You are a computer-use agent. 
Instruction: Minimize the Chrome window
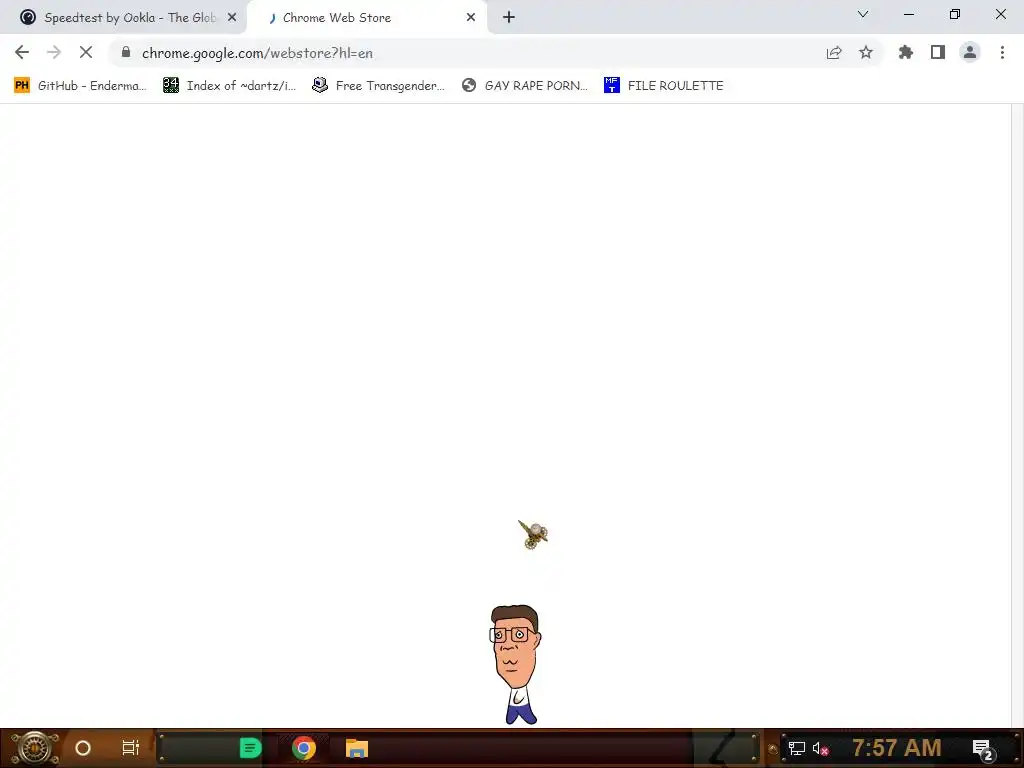point(909,14)
